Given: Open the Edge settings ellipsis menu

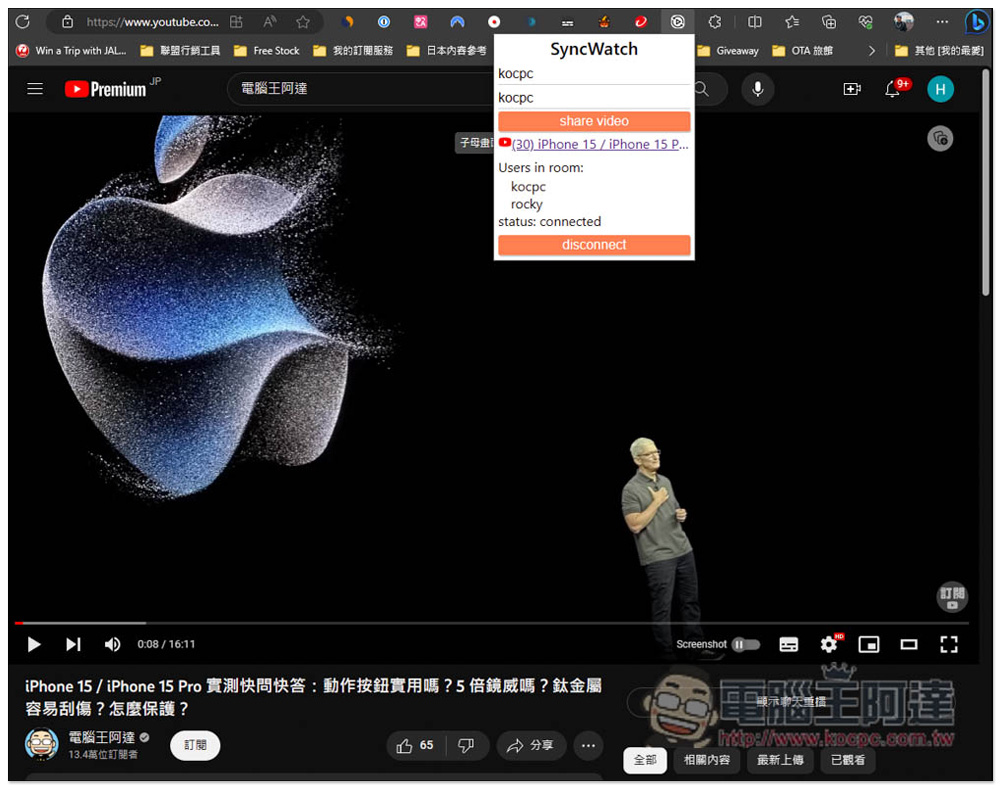Looking at the screenshot, I should [942, 22].
